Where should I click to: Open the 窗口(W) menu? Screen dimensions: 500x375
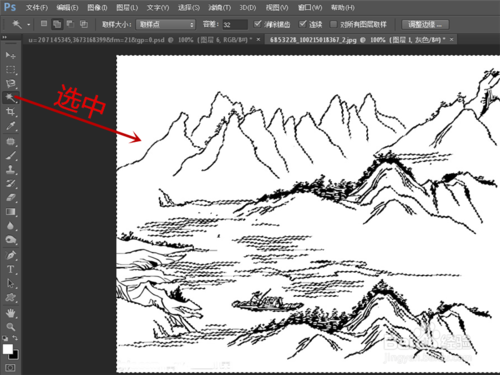(310, 7)
